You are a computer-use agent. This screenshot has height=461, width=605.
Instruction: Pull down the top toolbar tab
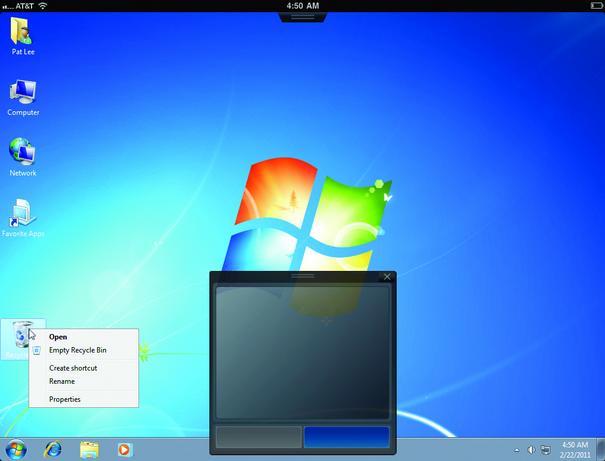[x=303, y=17]
